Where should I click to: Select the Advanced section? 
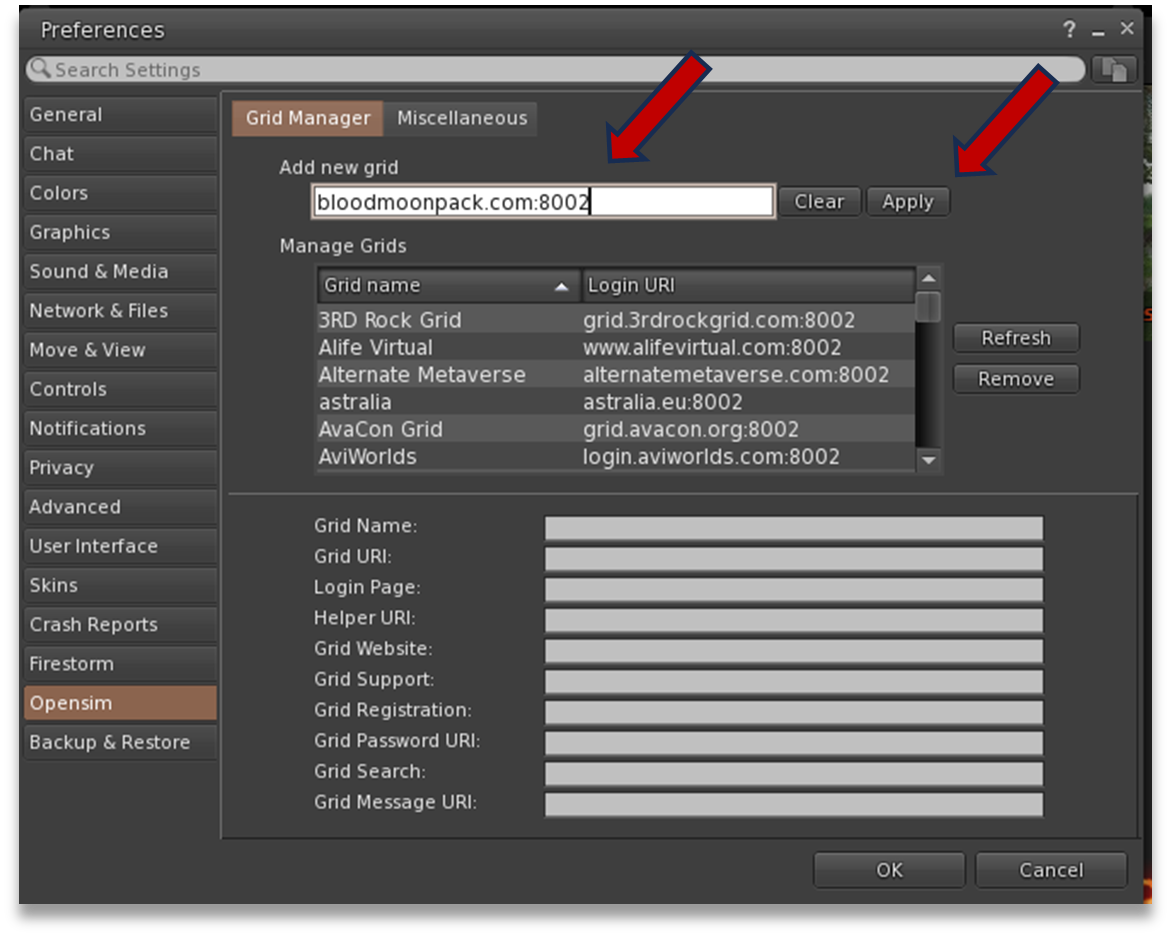coord(120,507)
